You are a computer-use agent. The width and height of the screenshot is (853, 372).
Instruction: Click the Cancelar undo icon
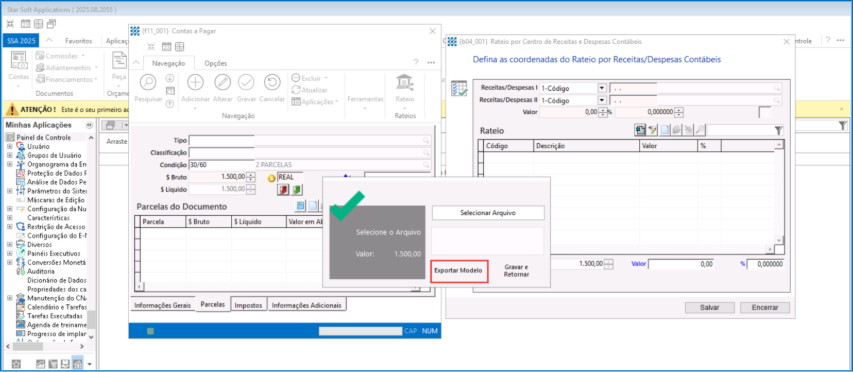[272, 82]
